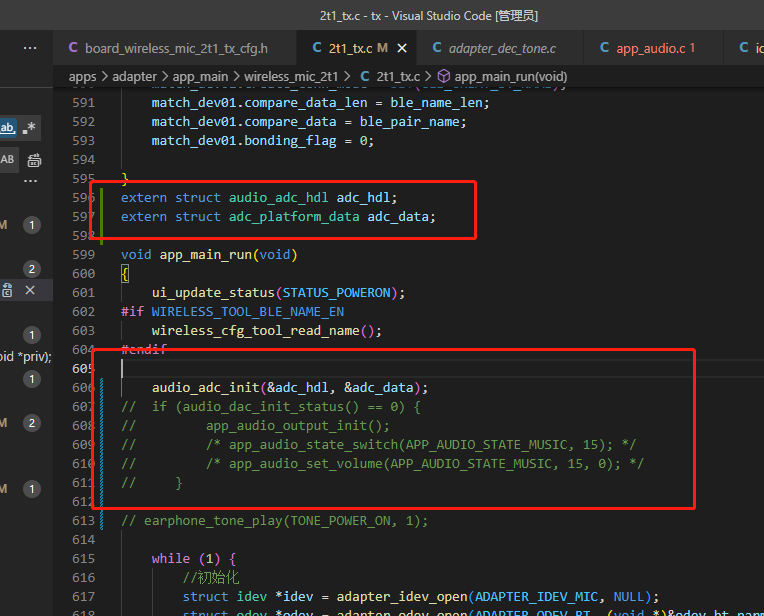Click the Replace All icon beside AB
This screenshot has width=764, height=616.
(34, 160)
